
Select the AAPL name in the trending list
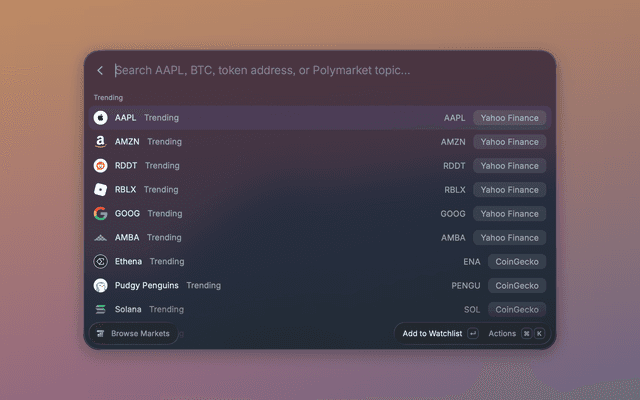click(125, 118)
